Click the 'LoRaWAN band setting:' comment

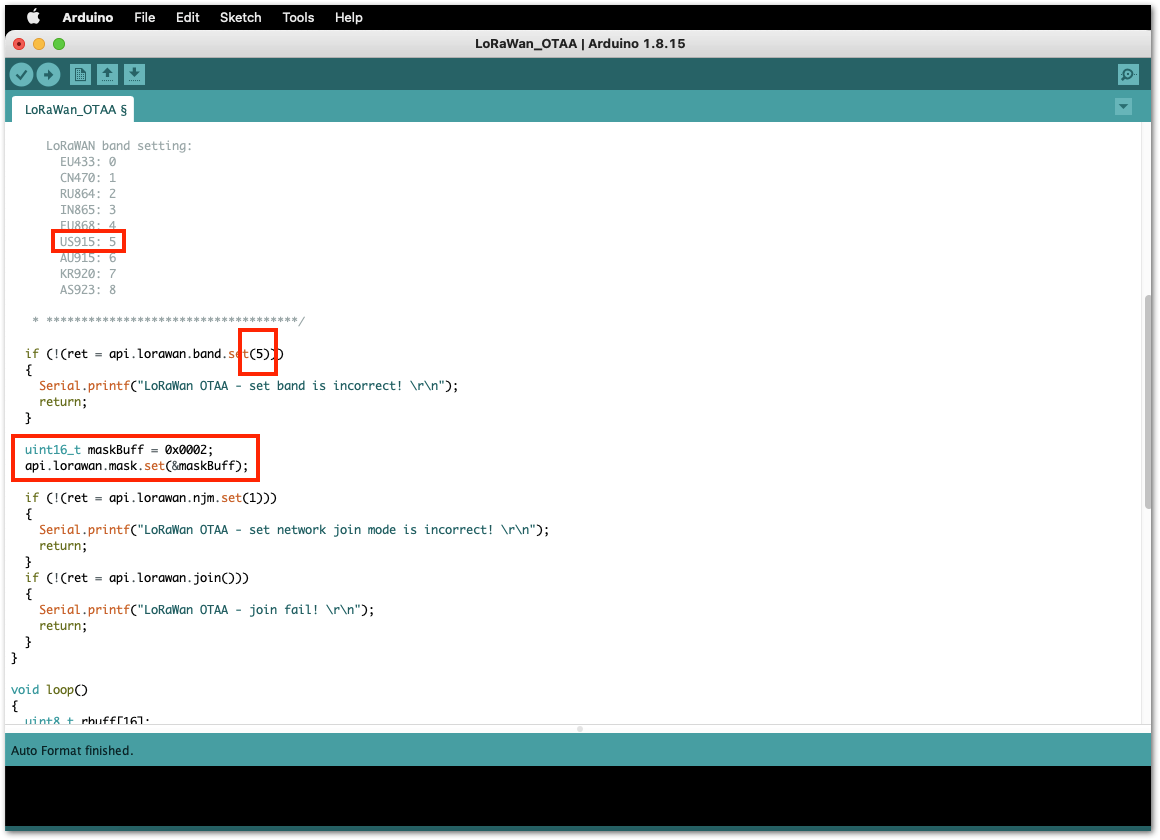pos(119,146)
